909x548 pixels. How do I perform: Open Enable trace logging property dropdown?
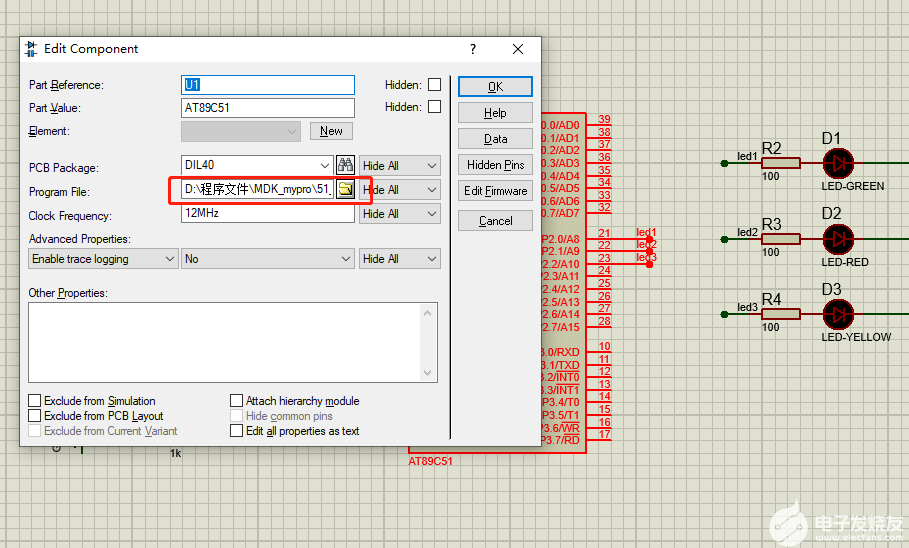[103, 259]
